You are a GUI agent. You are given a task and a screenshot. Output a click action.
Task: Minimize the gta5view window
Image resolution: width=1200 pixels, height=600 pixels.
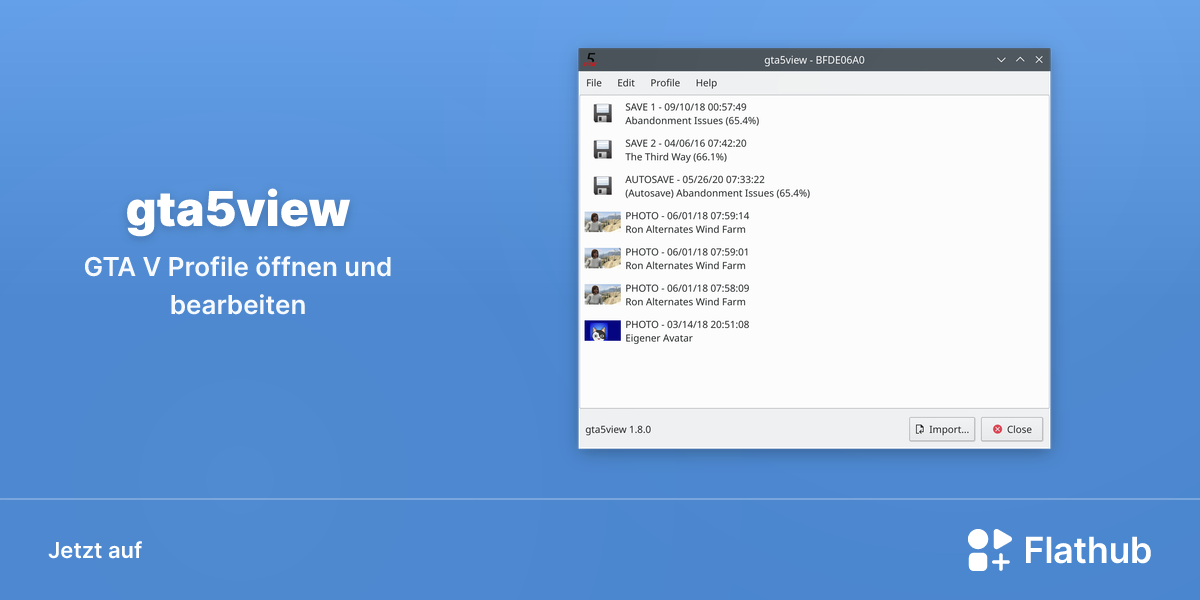coord(1001,60)
